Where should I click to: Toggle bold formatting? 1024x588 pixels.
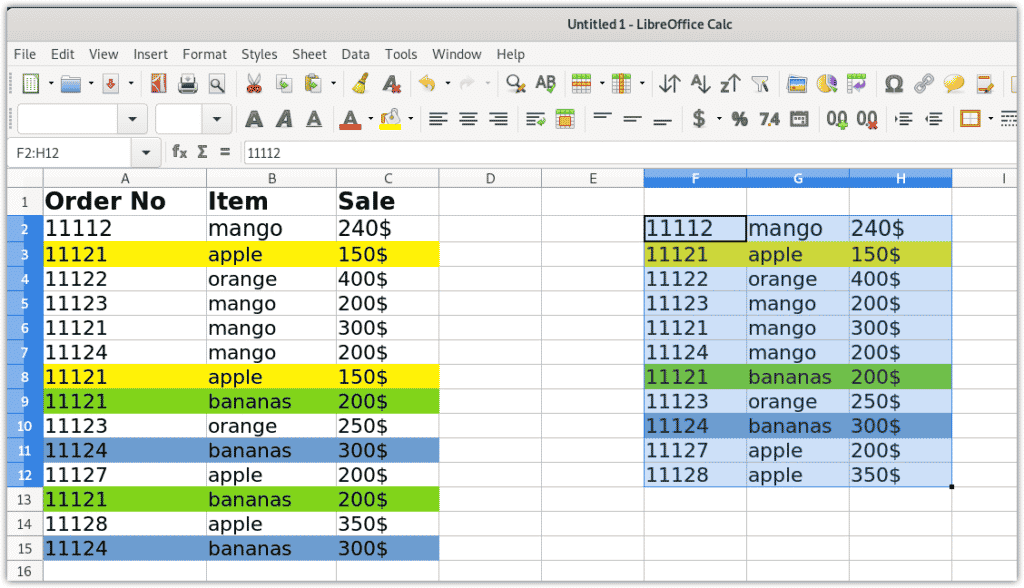tap(257, 118)
